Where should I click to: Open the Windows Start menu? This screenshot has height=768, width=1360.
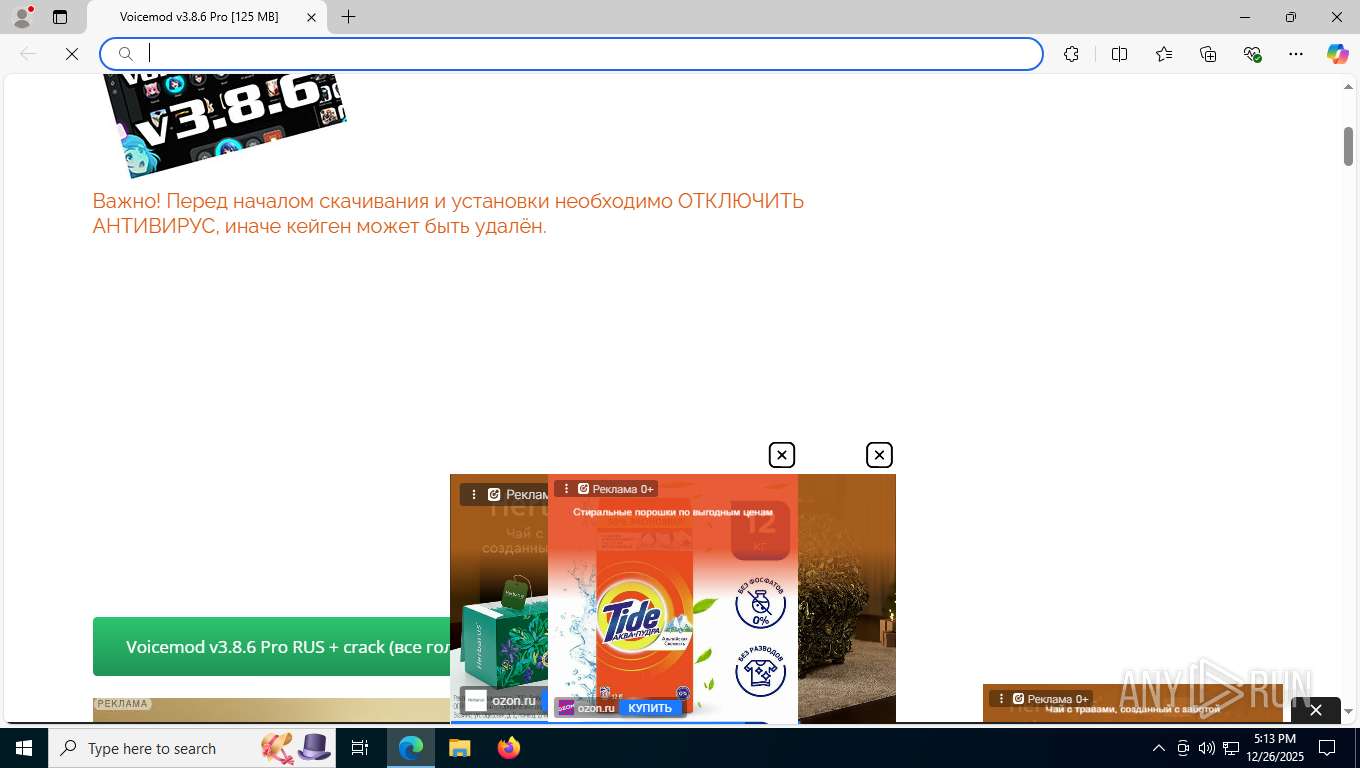coord(24,748)
